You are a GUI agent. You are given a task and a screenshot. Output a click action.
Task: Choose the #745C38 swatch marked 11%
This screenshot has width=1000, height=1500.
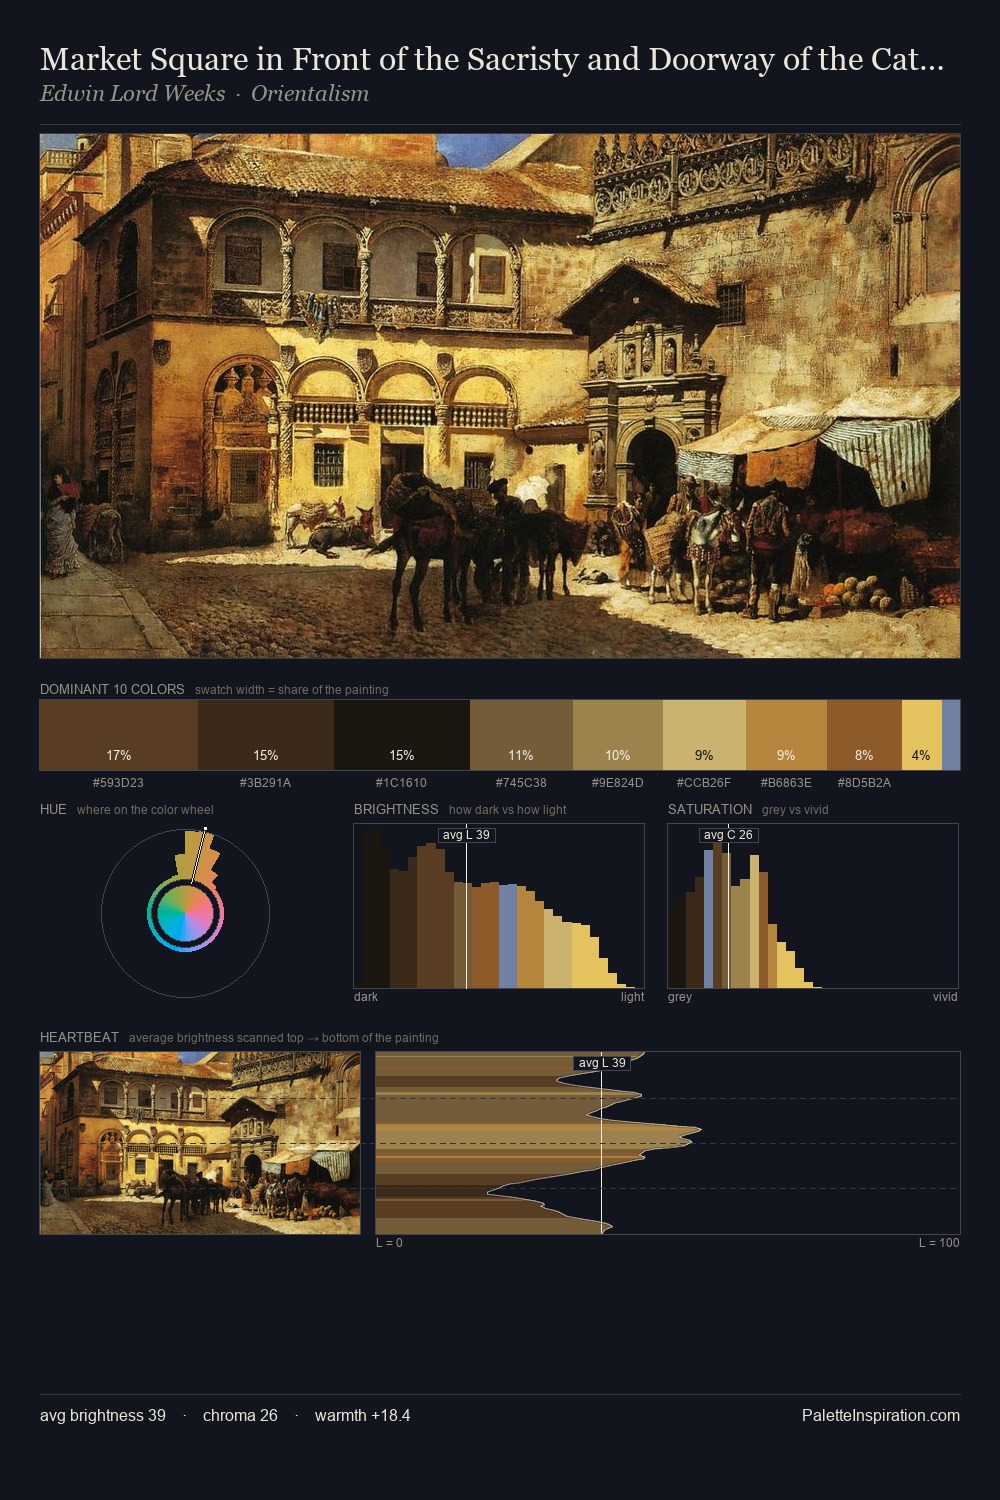[521, 735]
